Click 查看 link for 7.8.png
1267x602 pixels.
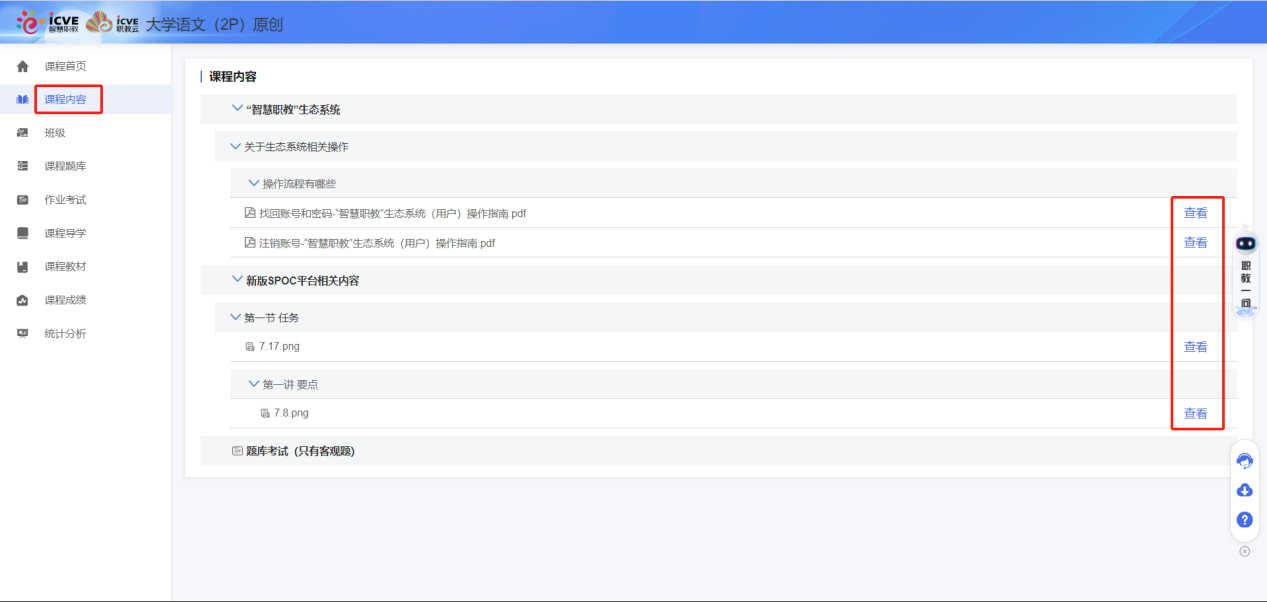point(1195,414)
